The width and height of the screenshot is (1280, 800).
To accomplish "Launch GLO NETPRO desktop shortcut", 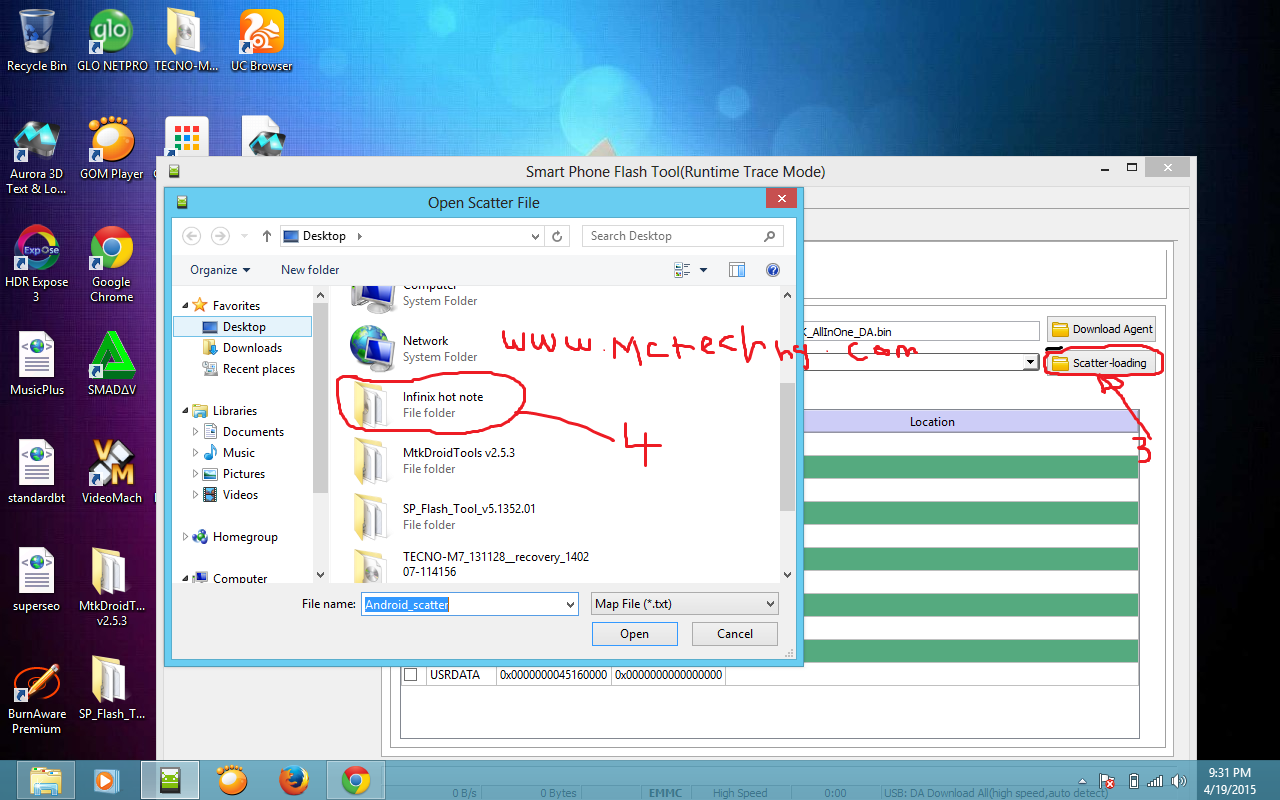I will tap(112, 40).
